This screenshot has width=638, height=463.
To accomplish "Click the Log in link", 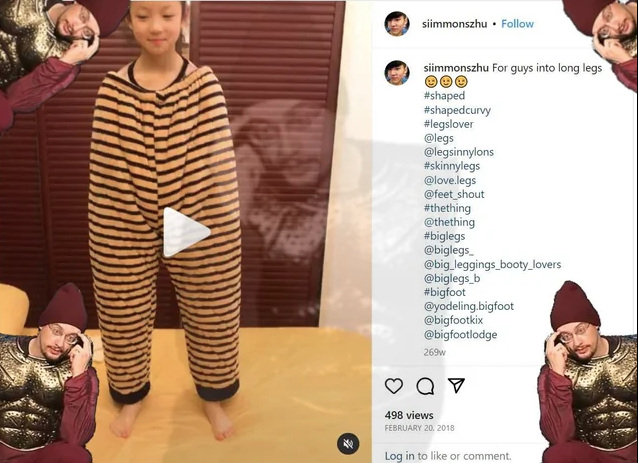I will coord(400,456).
